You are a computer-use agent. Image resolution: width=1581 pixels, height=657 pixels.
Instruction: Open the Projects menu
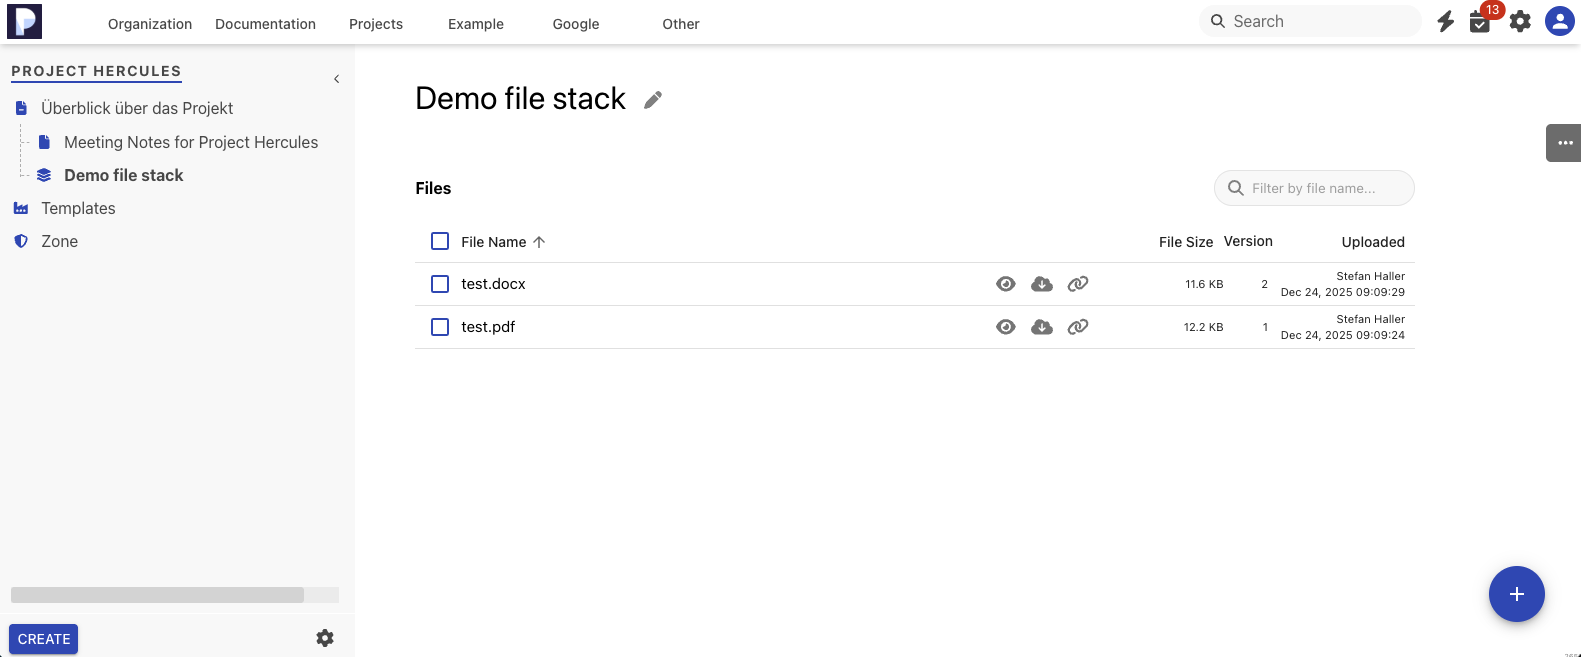(x=376, y=24)
